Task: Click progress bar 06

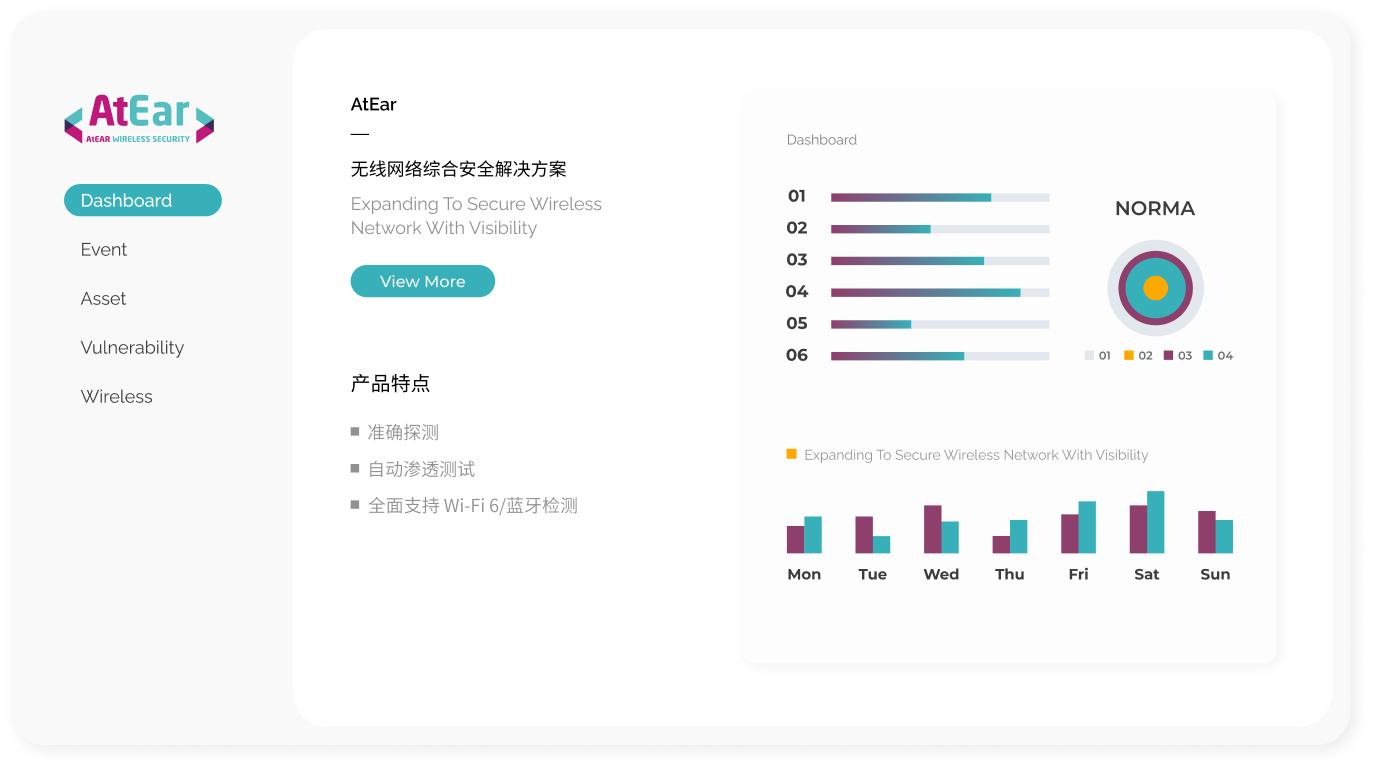Action: (940, 356)
